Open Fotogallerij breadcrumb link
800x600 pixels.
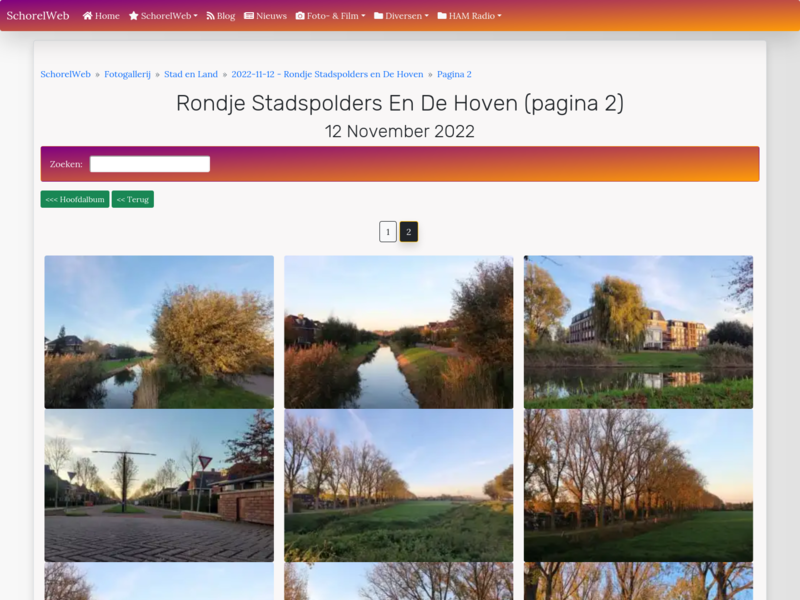[128, 74]
